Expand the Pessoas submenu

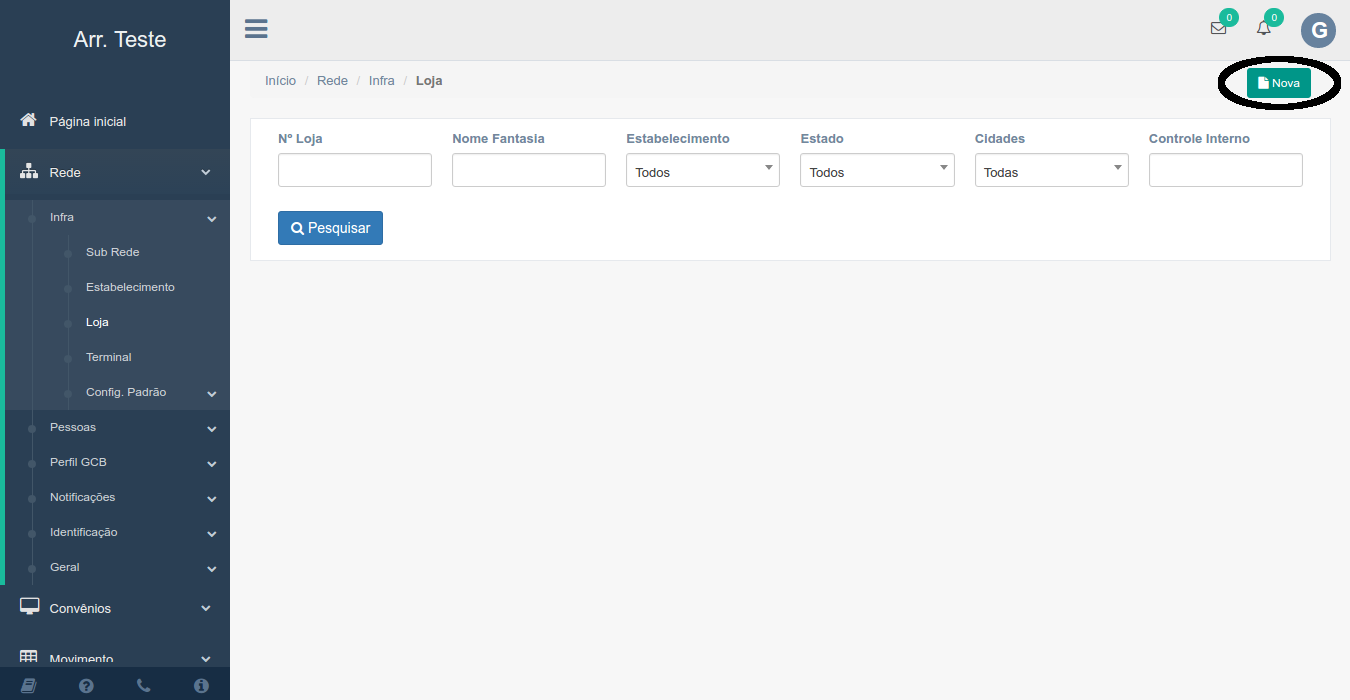(73, 427)
